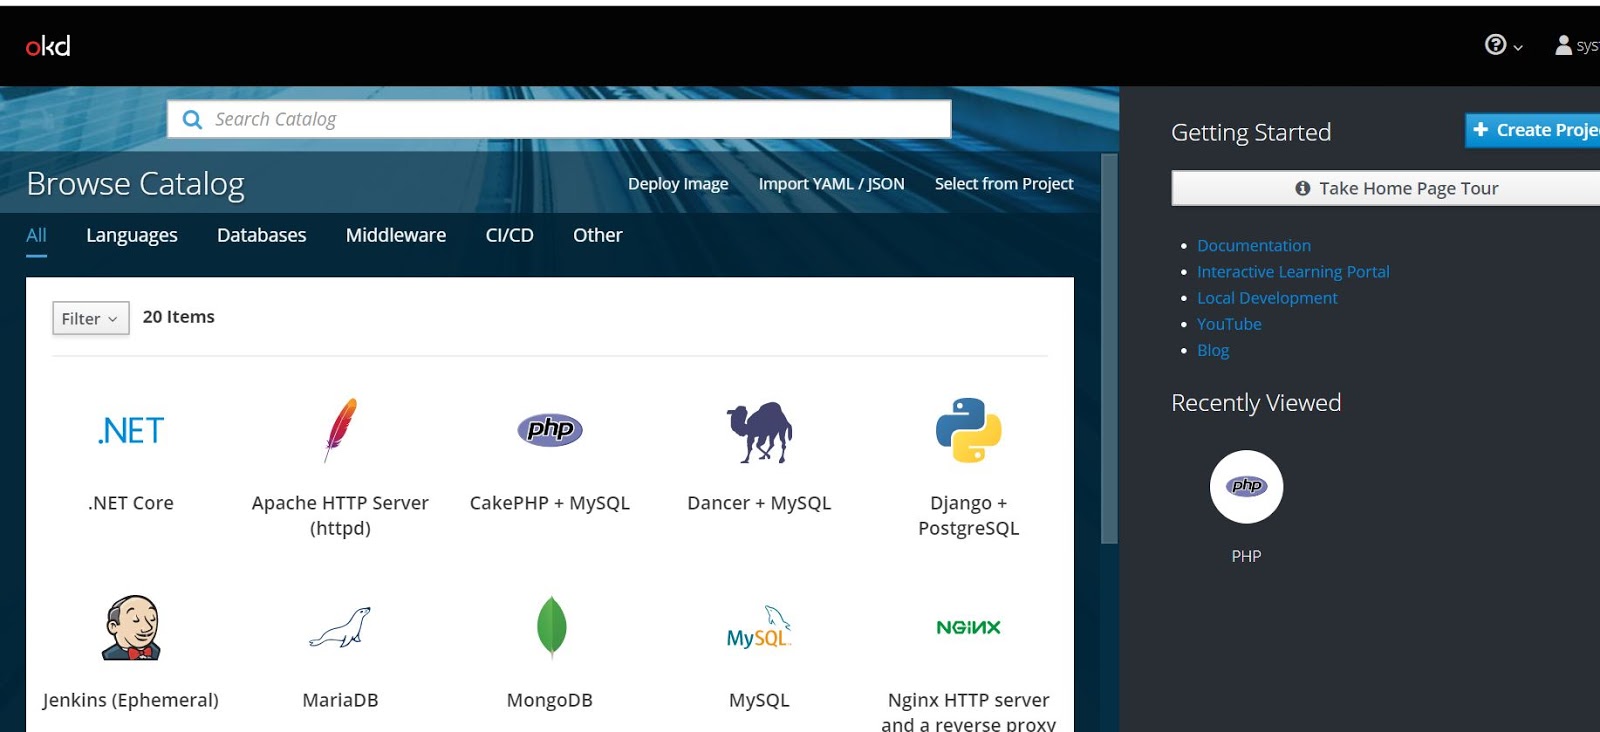Viewport: 1600px width, 732px height.
Task: Open the Documentation link
Action: point(1254,245)
